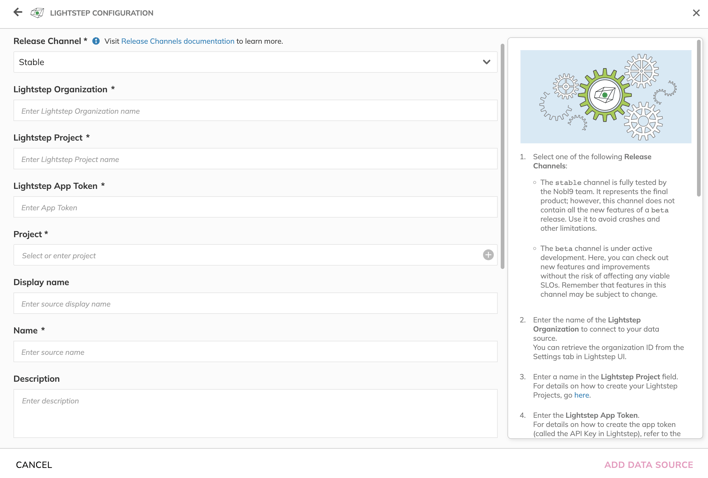Screen dimensions: 708x478
Task: Click the CANCEL button
Action: [x=34, y=464]
